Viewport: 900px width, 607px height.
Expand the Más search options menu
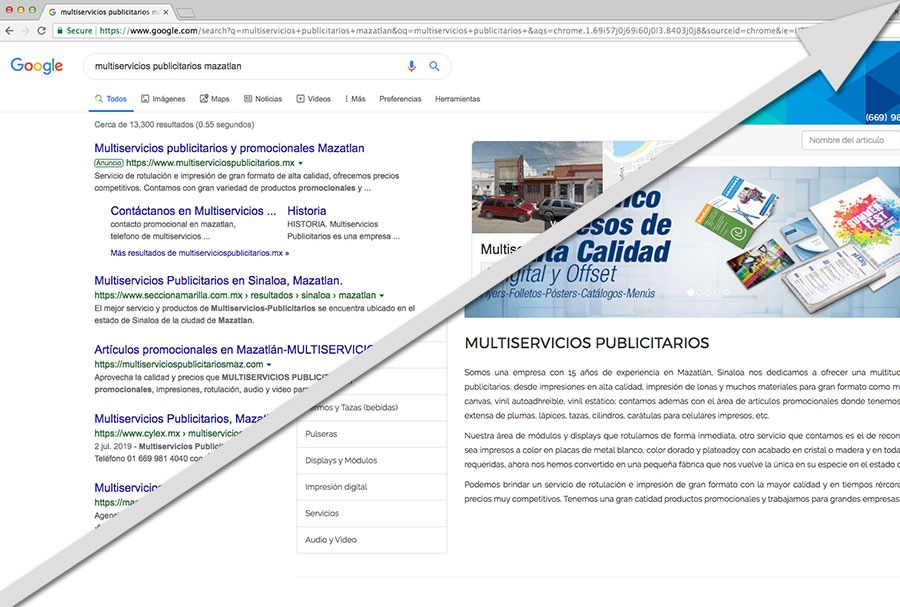[355, 99]
